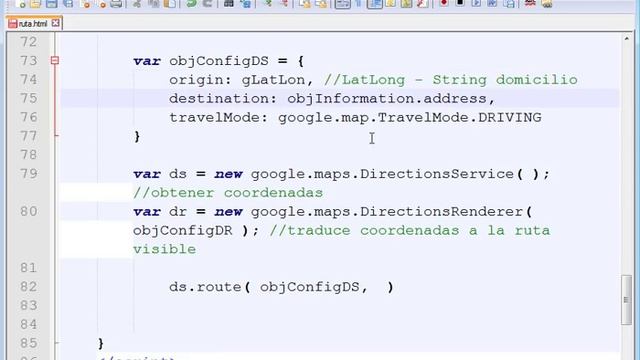Stop macro recording with black square icon
Screen dimensions: 640x360
460,4
